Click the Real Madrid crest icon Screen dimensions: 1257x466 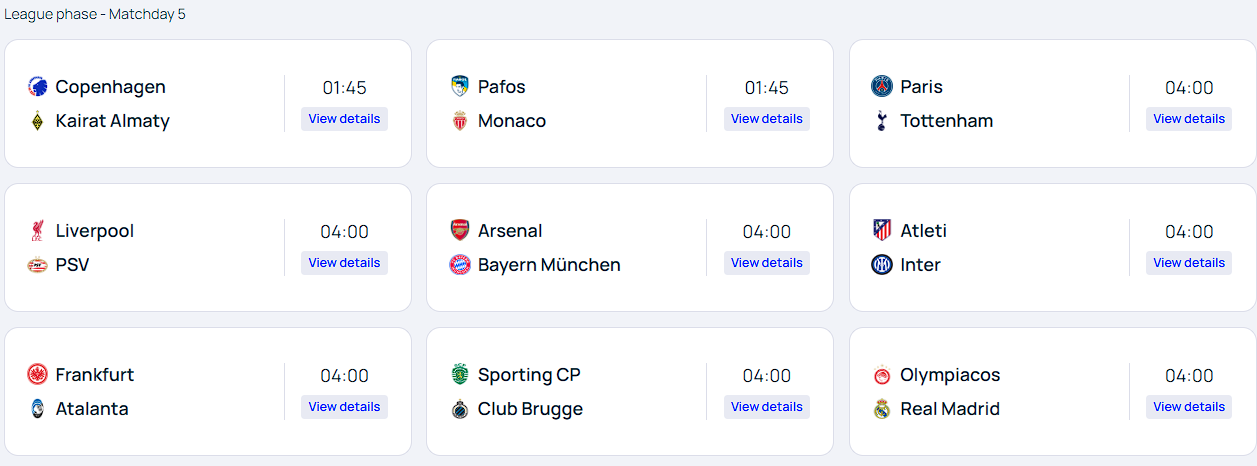click(x=881, y=409)
